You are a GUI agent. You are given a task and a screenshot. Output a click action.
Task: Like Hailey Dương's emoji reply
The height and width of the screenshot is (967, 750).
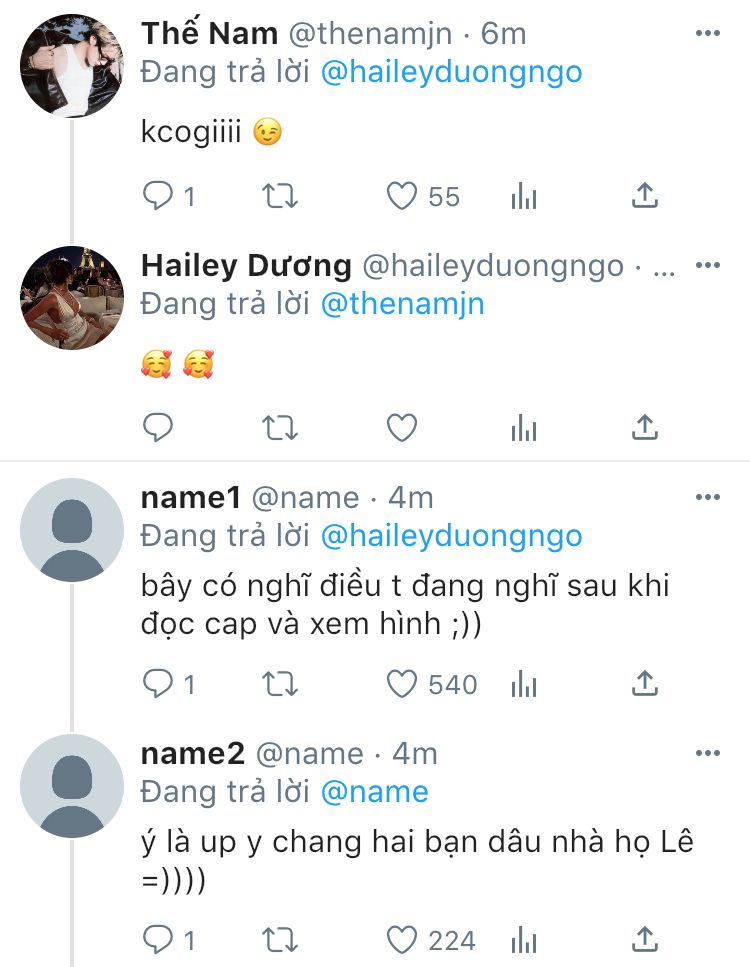[402, 428]
